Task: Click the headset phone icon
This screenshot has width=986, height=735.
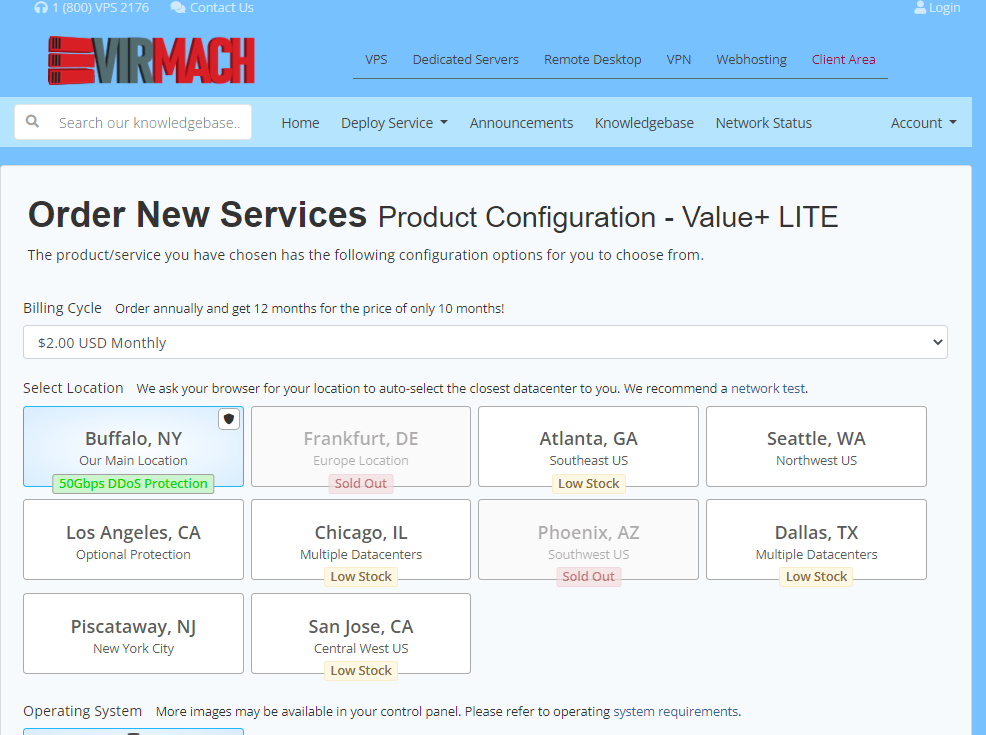Action: (41, 8)
